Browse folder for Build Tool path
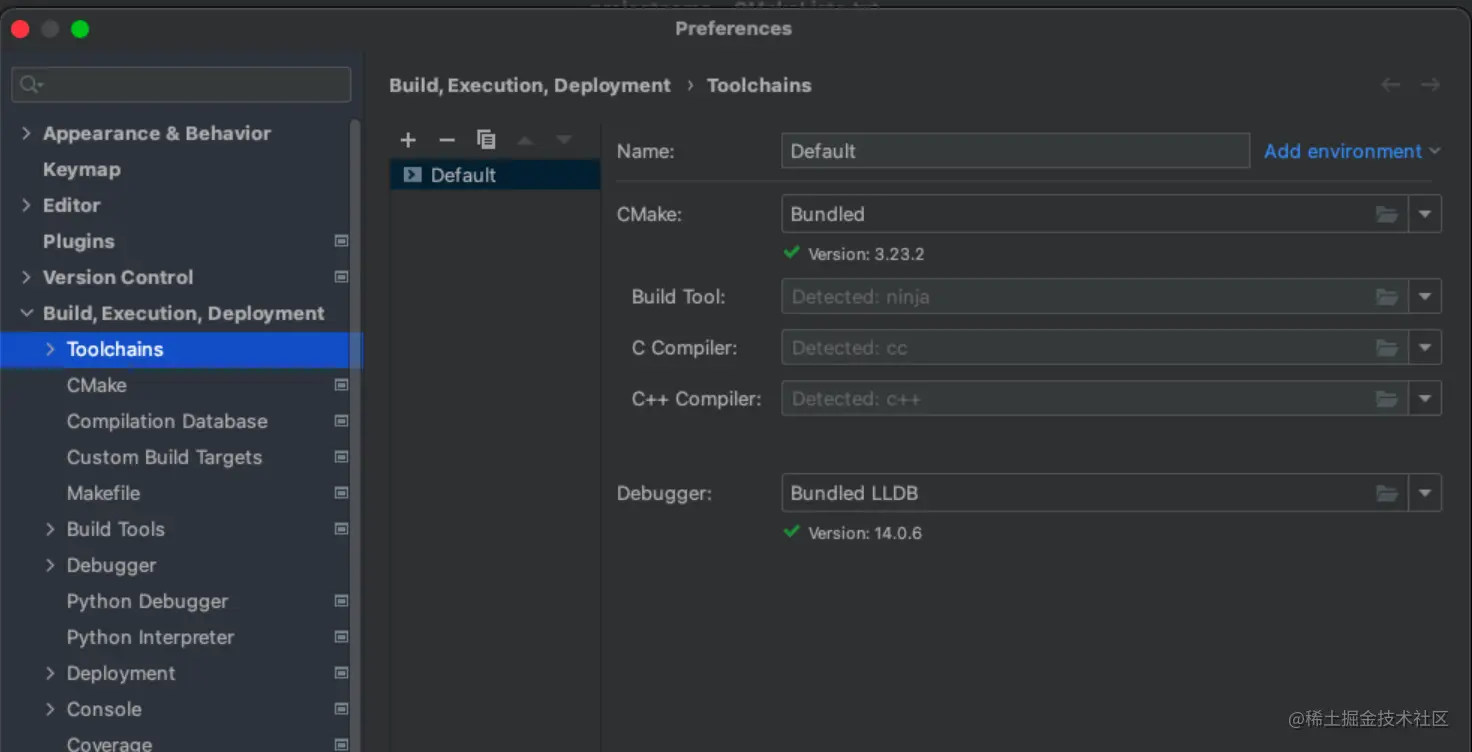1472x752 pixels. tap(1386, 297)
